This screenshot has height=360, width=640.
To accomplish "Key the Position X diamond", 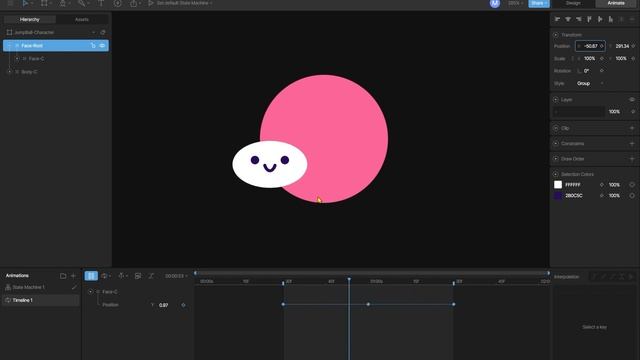I will (602, 46).
